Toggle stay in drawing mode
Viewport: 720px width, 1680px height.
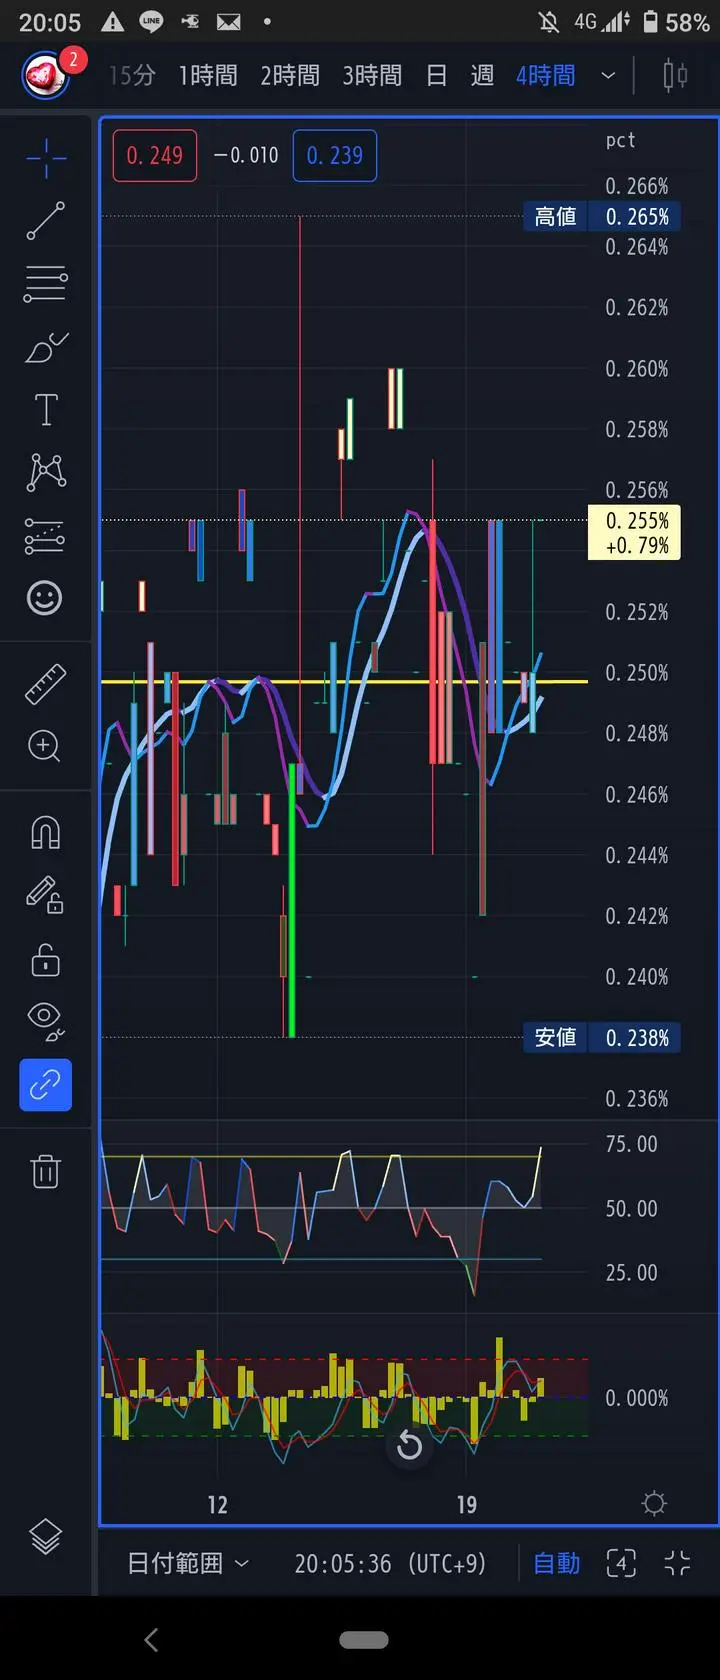click(x=46, y=894)
